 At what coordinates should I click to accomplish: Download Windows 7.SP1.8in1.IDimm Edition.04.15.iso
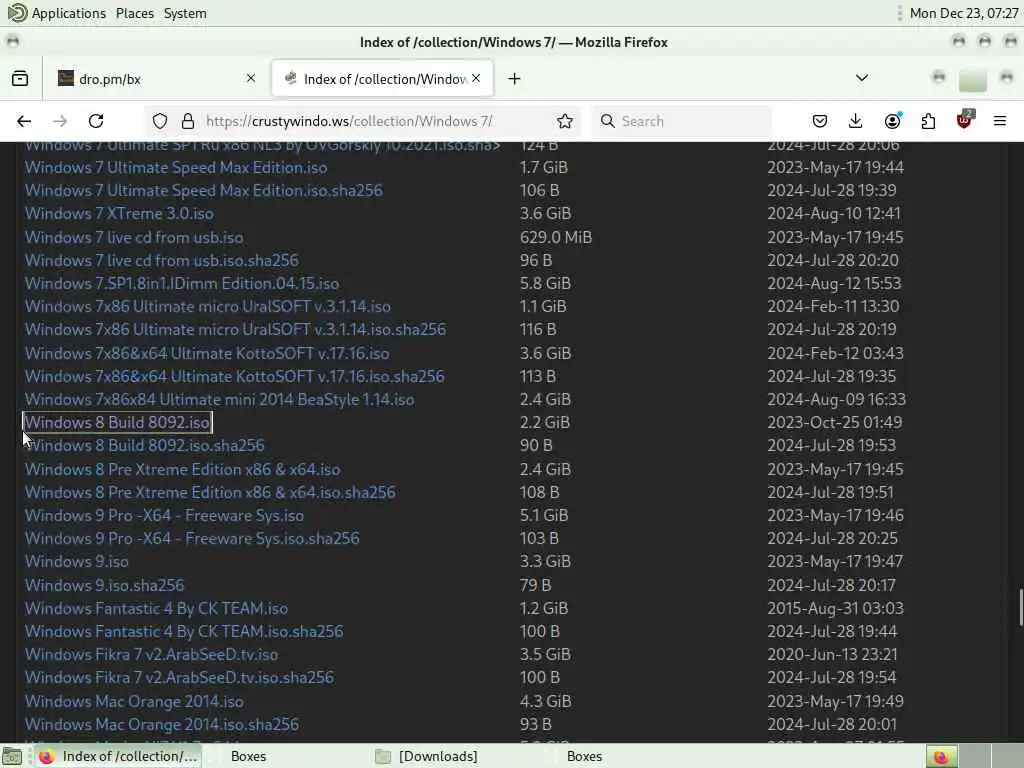coord(182,283)
